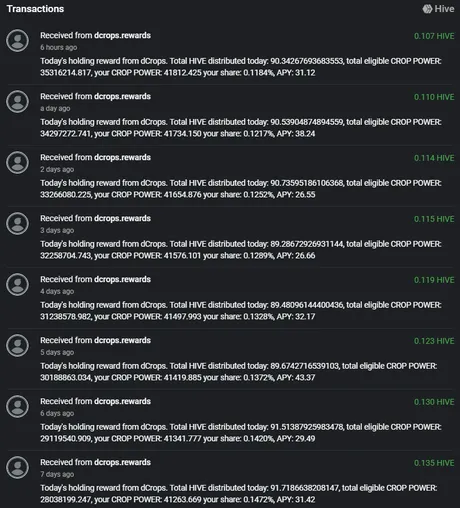Open dcrops.rewards sender link in the 6 hours ago entry
The width and height of the screenshot is (460, 508).
[122, 35]
